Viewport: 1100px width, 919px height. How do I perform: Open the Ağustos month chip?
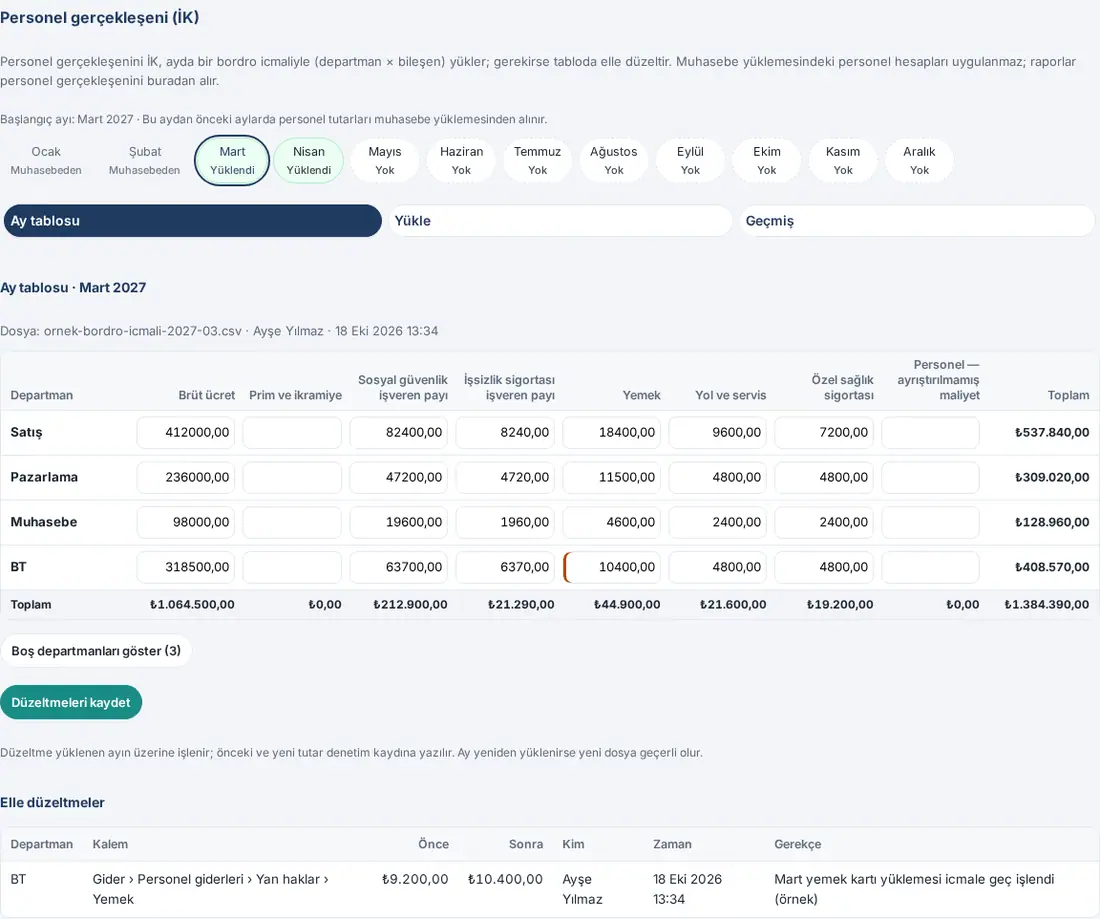click(614, 161)
